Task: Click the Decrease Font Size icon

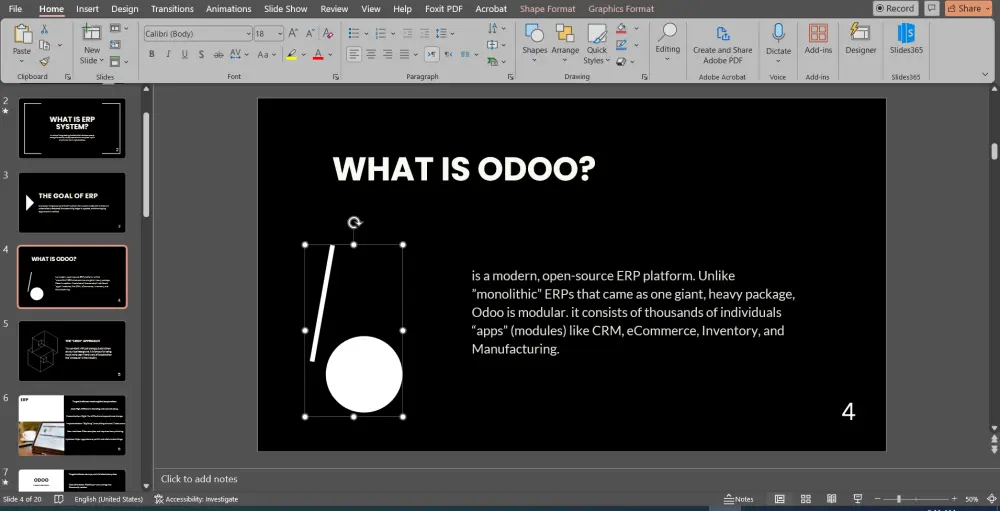Action: pos(310,33)
